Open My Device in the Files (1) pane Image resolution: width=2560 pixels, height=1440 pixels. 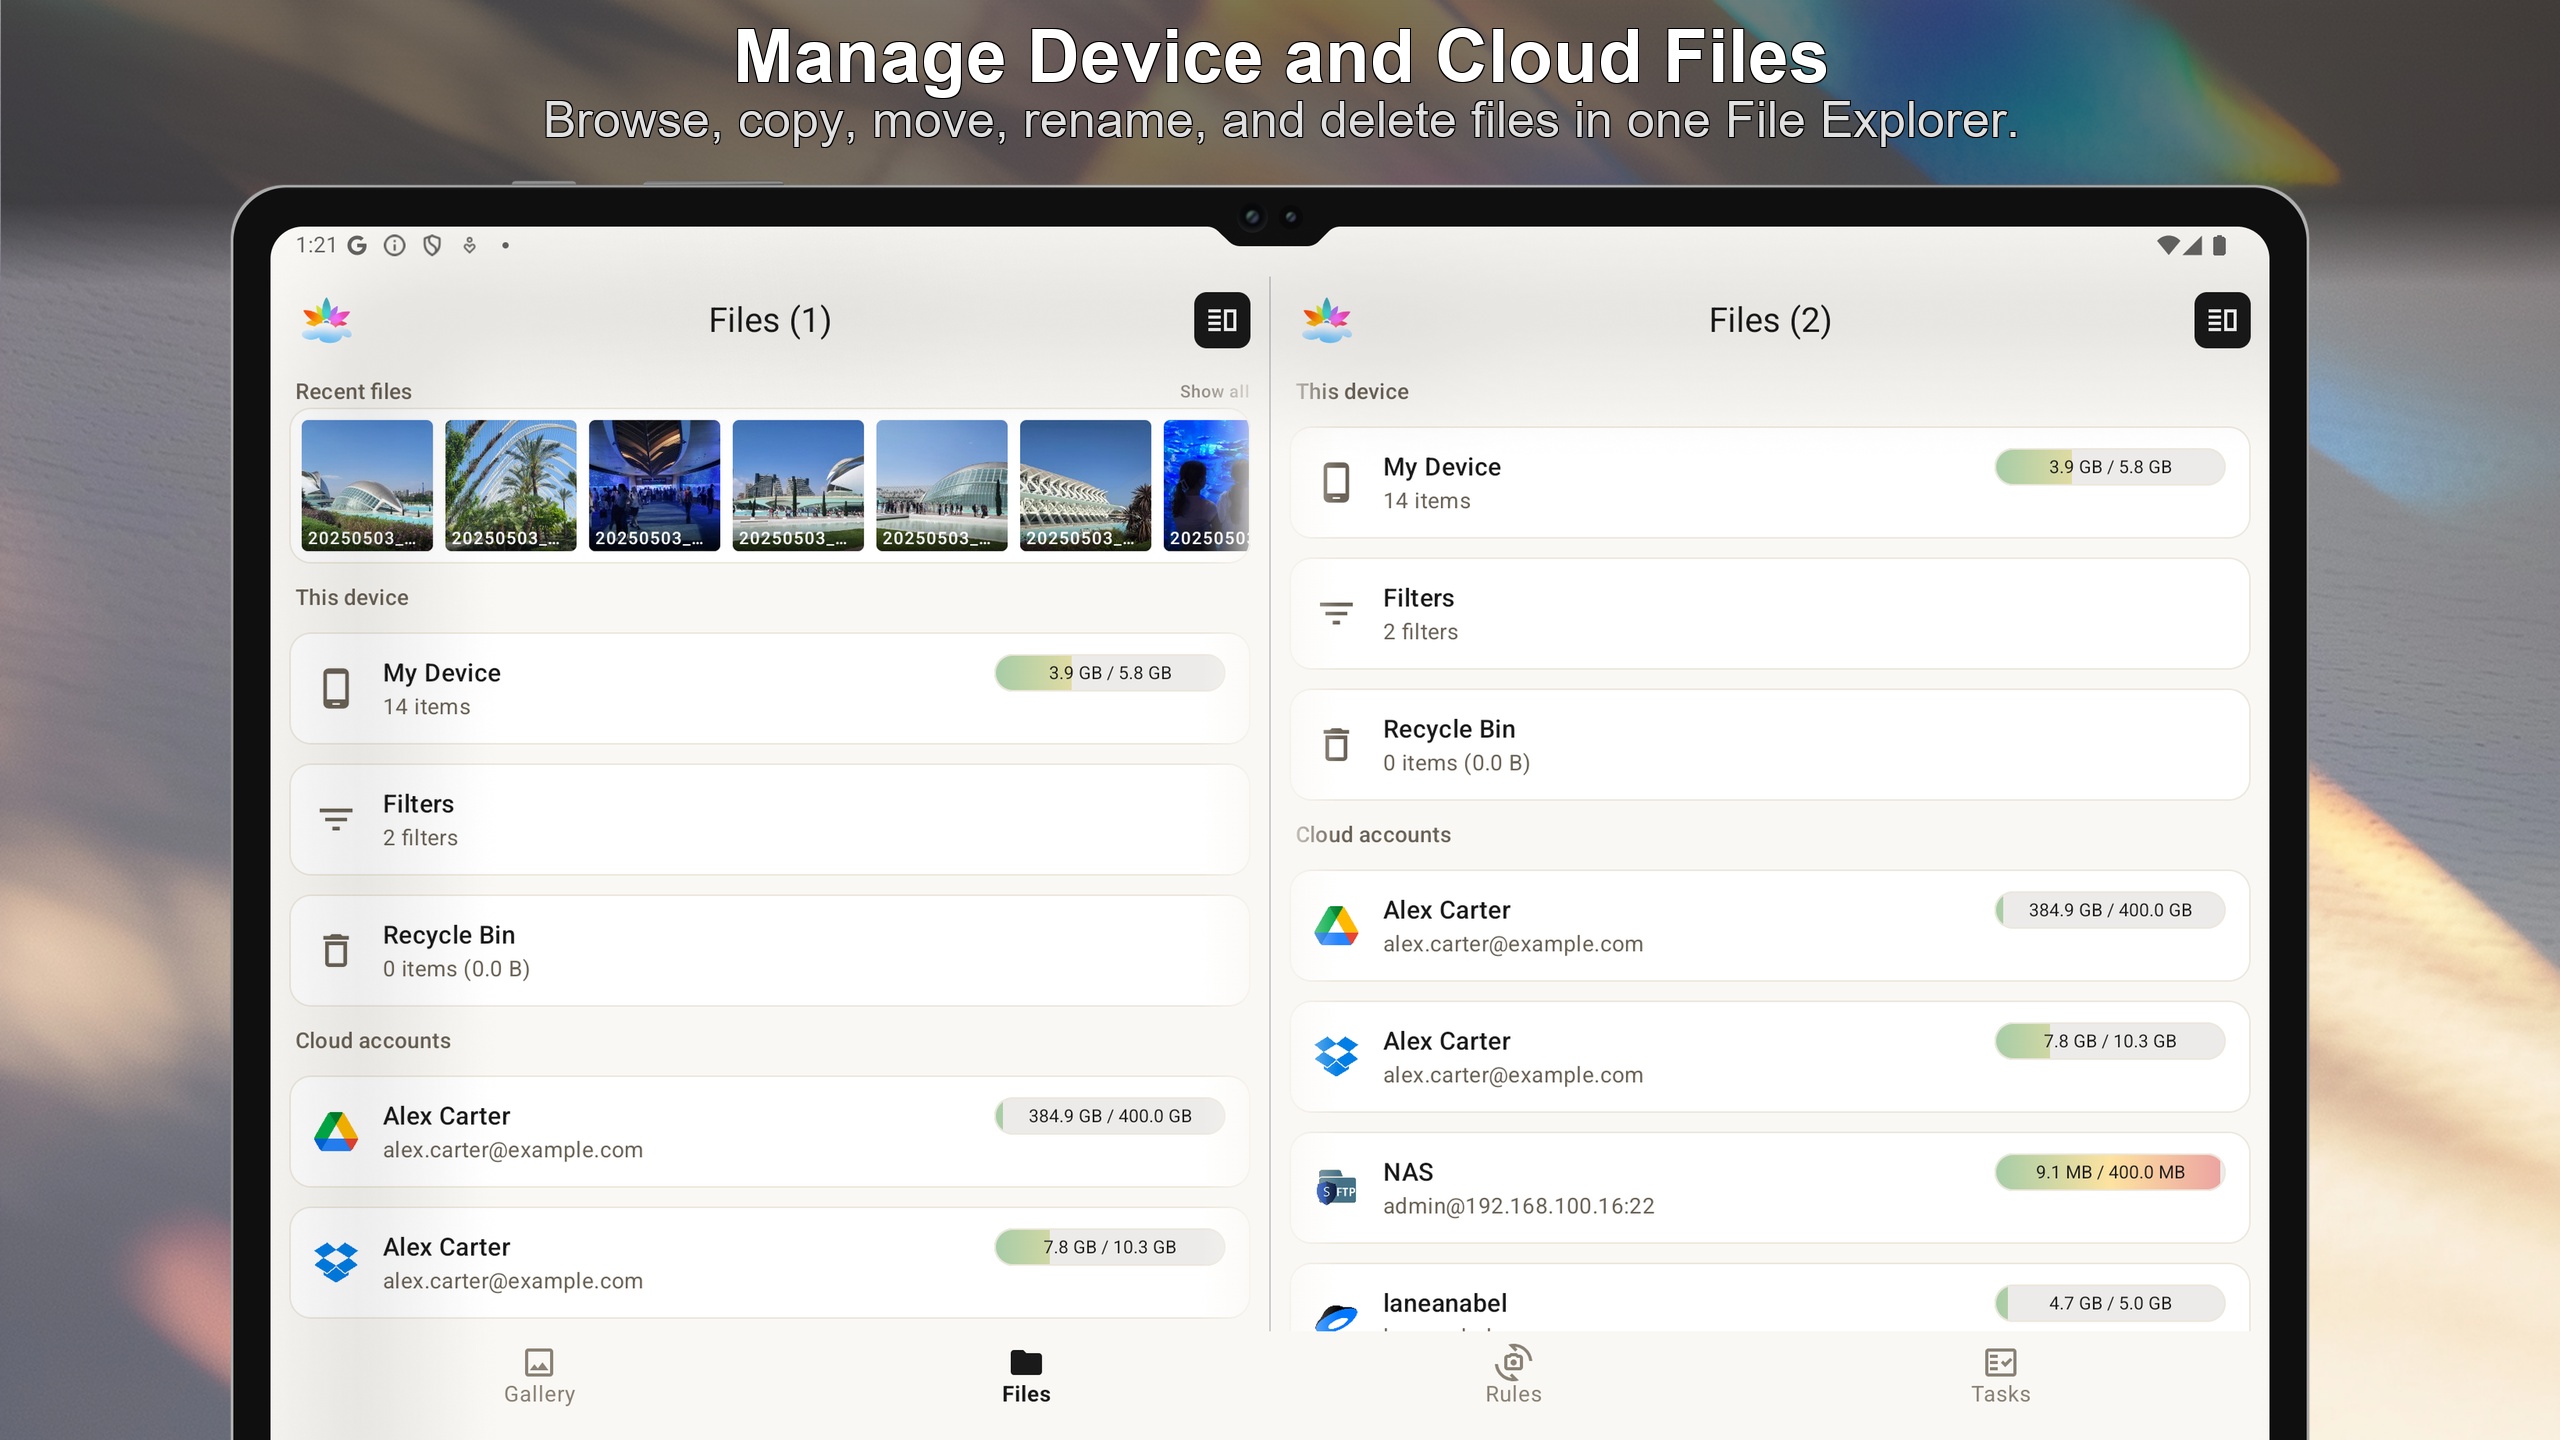click(769, 688)
